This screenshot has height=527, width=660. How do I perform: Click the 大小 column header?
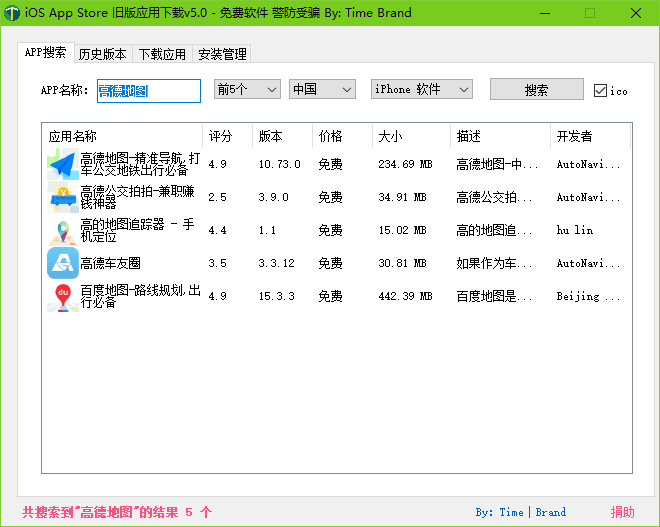411,136
